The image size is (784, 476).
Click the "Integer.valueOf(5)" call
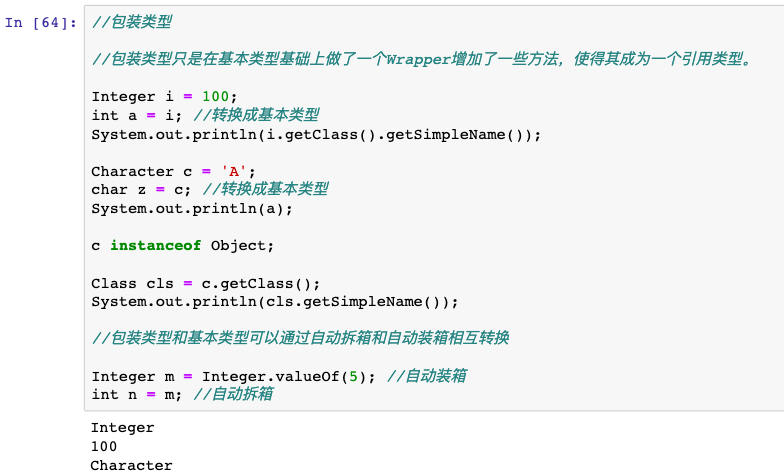pos(288,376)
